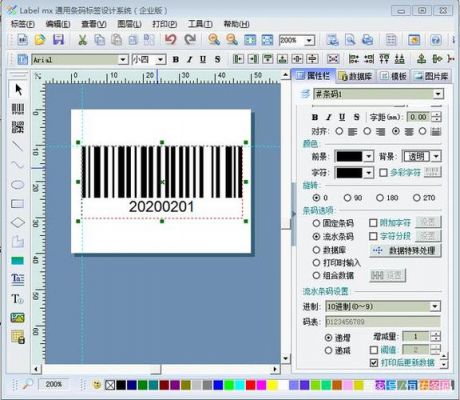The height and width of the screenshot is (400, 460).
Task: Open the 标签(F) menu
Action: tap(23, 24)
